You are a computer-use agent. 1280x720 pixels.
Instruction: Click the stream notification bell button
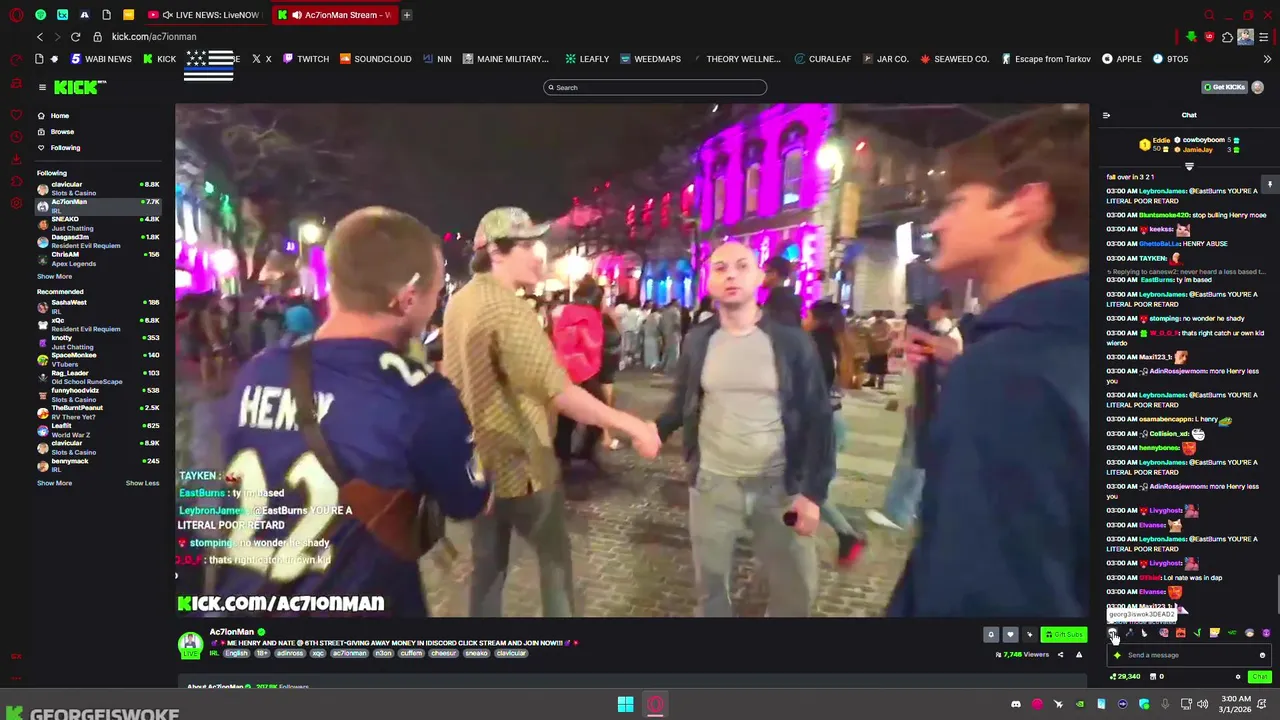(991, 634)
